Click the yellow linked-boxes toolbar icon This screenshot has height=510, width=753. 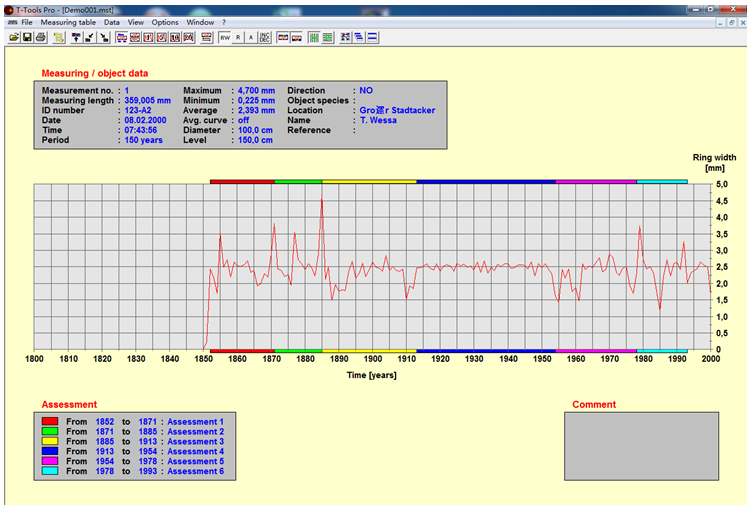[59, 37]
